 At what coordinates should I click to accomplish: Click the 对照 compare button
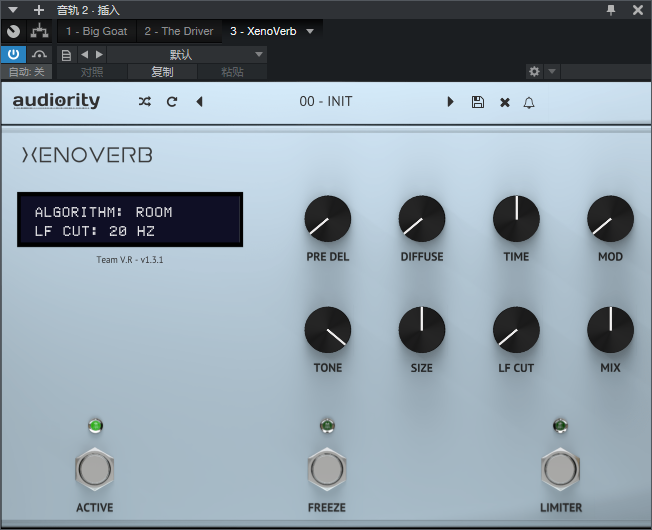[92, 72]
